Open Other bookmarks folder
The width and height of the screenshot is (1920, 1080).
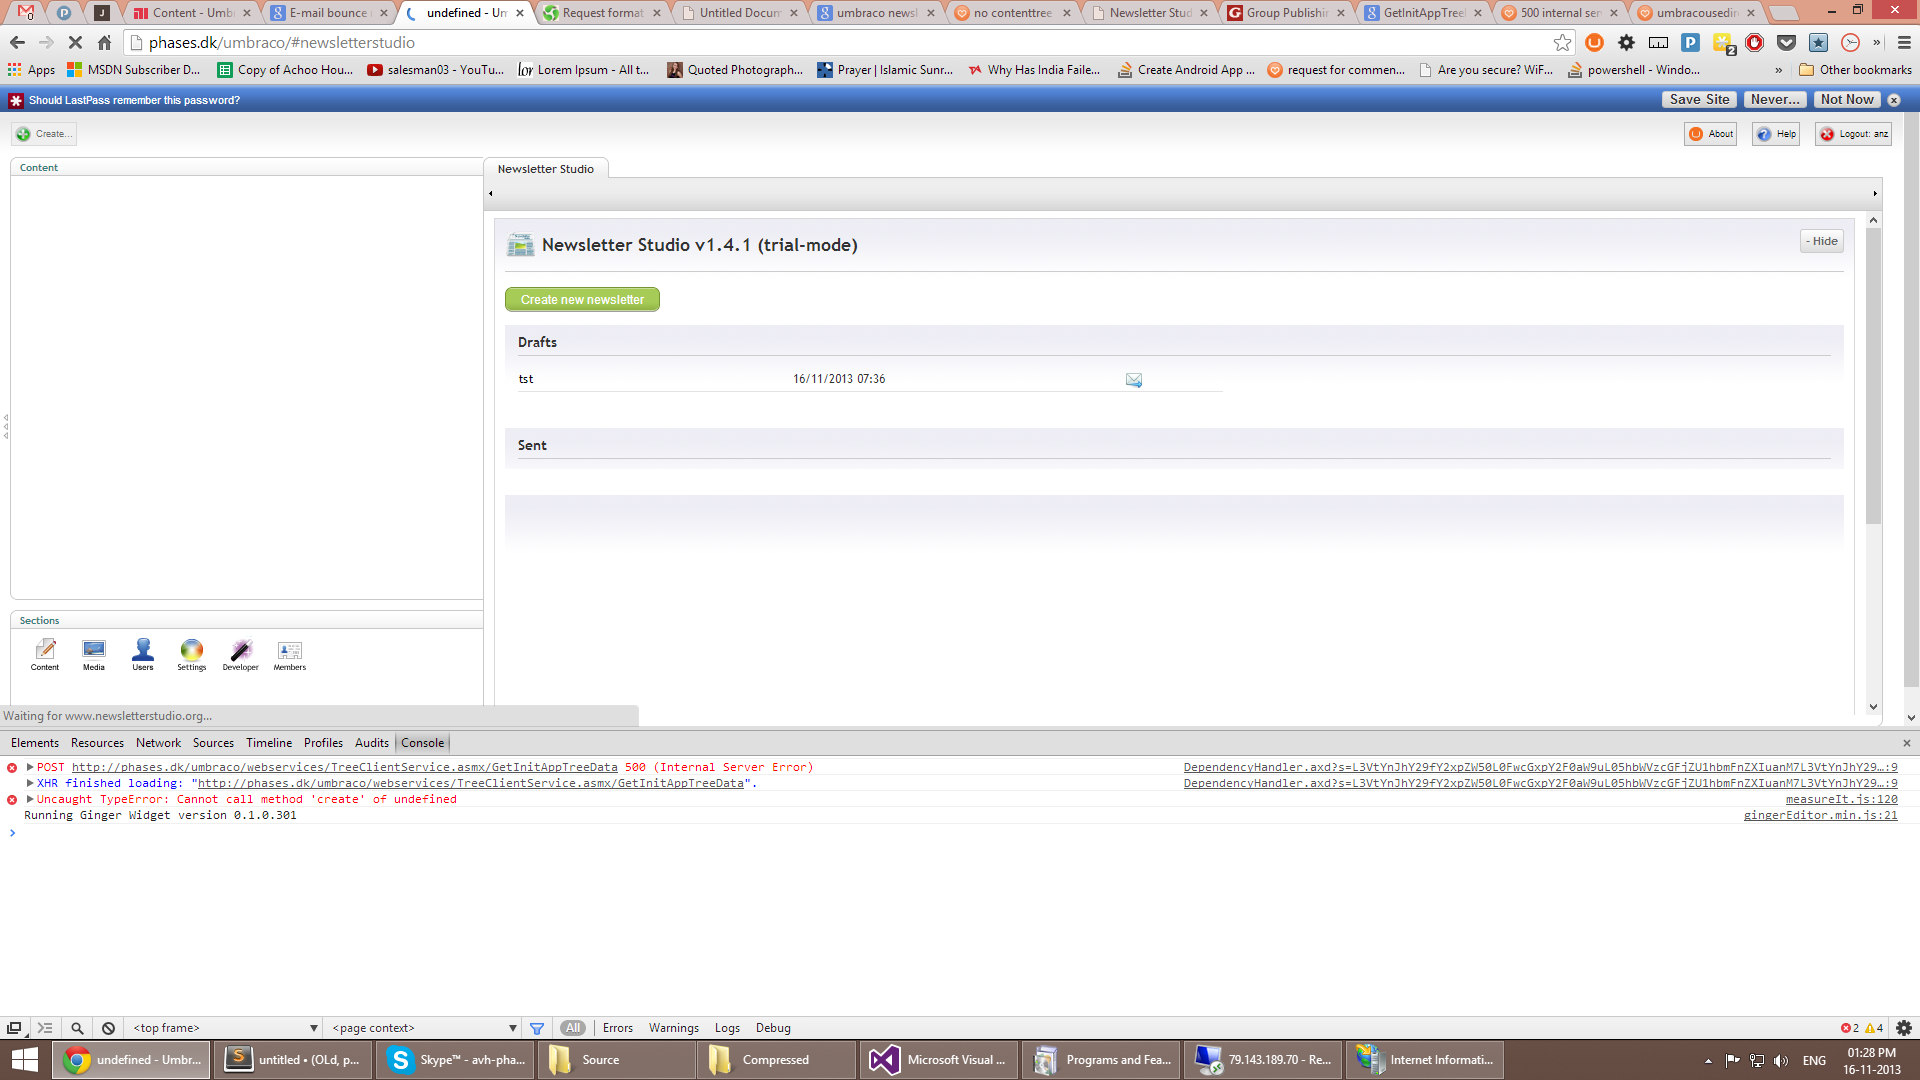pyautogui.click(x=1855, y=70)
